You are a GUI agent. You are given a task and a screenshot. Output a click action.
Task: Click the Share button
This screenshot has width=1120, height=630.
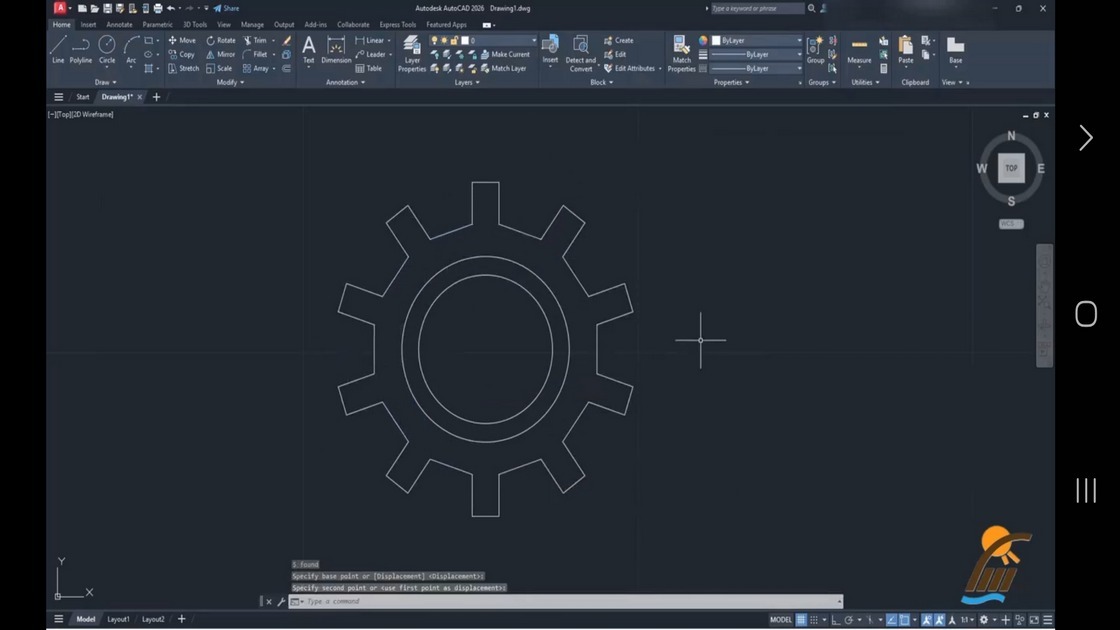click(226, 9)
